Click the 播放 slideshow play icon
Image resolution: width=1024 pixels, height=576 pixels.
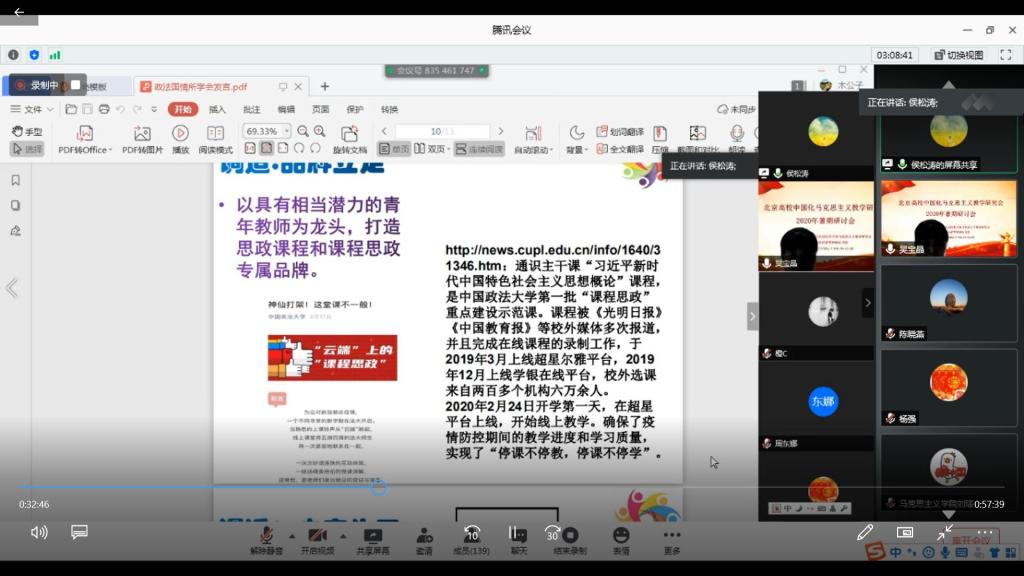(180, 133)
